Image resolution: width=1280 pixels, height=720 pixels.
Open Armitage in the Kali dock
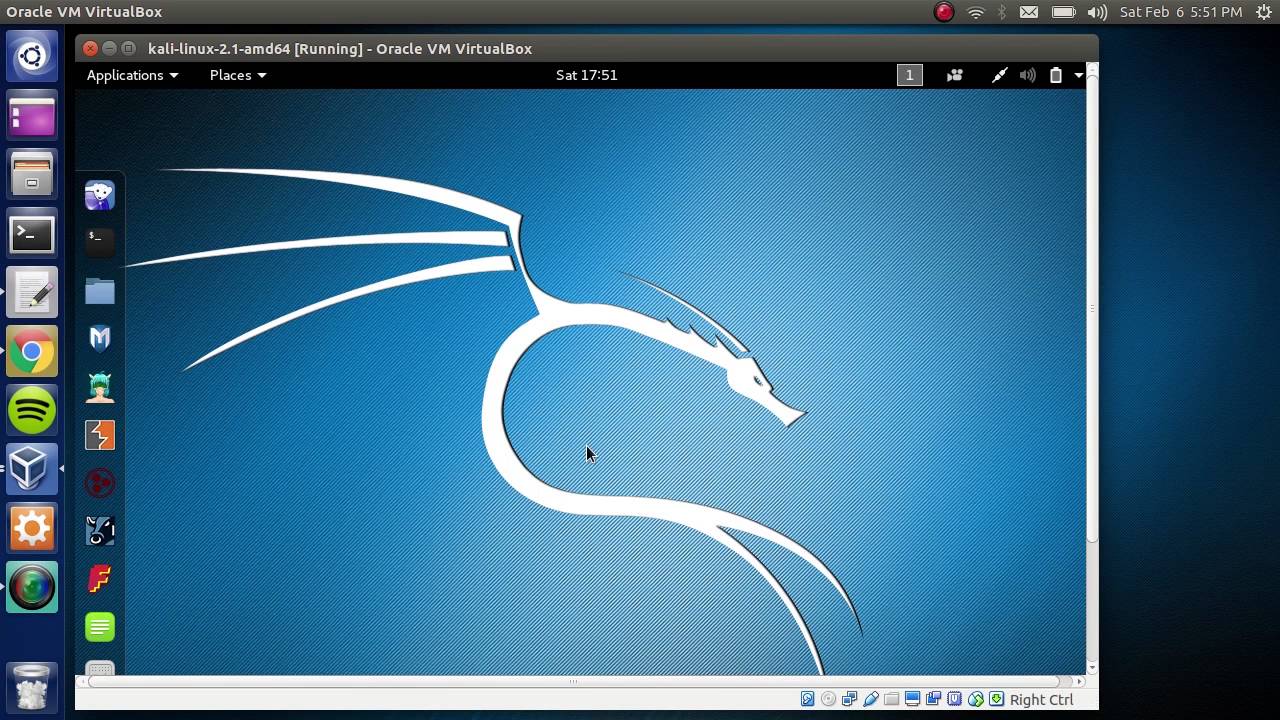tap(100, 386)
